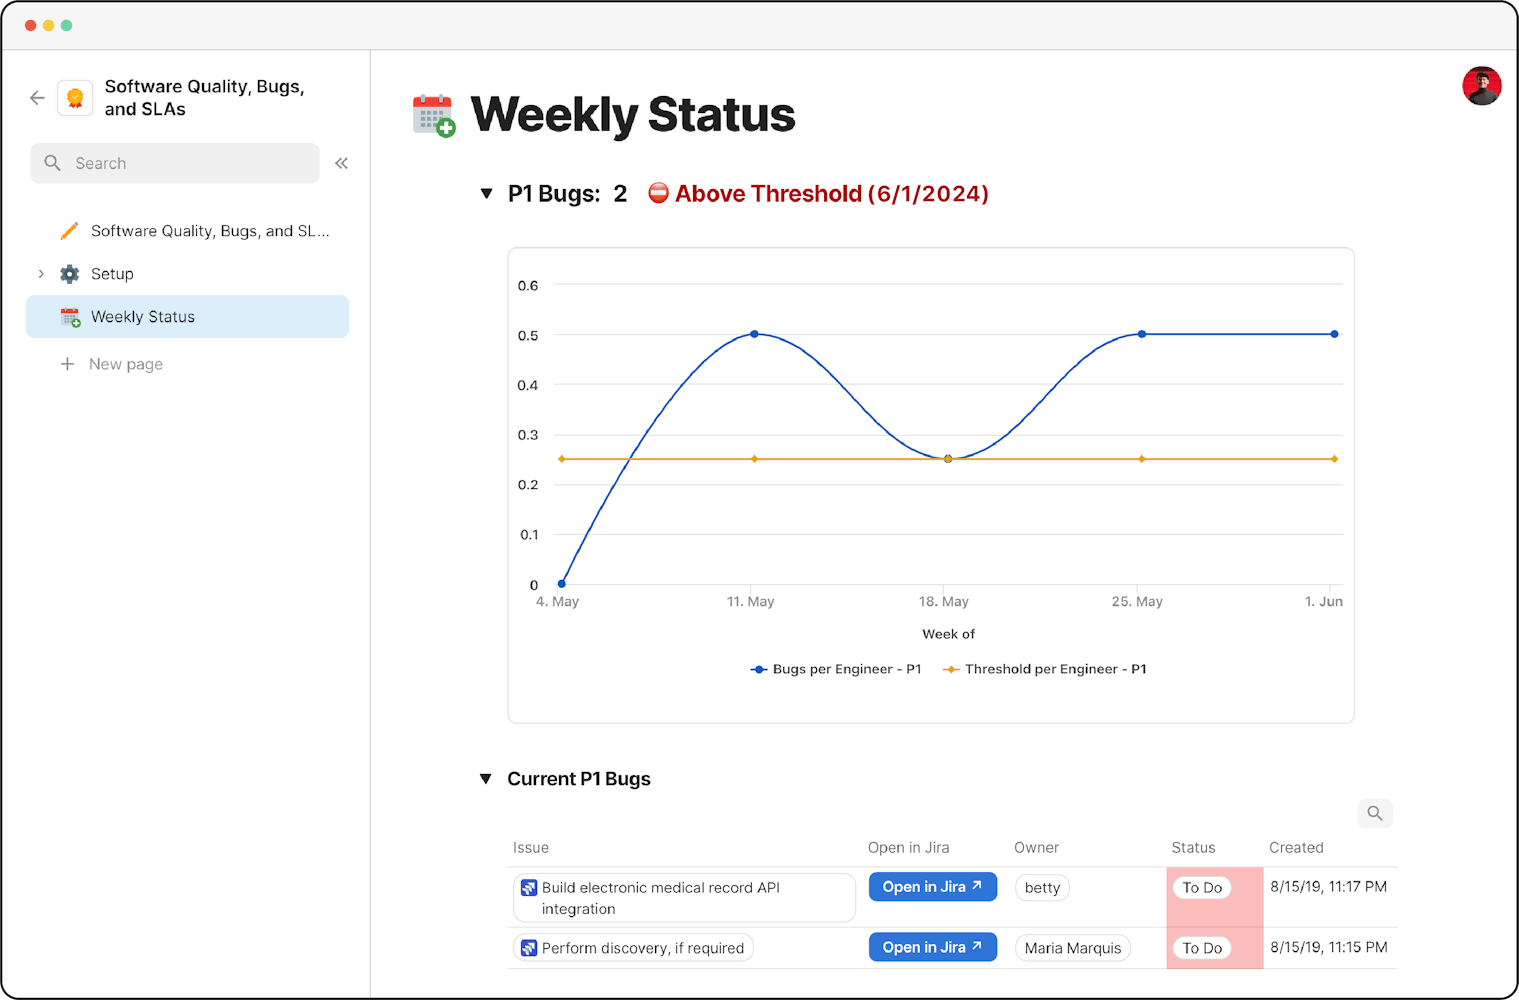Click the sidebar Search field
The width and height of the screenshot is (1519, 1000).
click(x=175, y=163)
